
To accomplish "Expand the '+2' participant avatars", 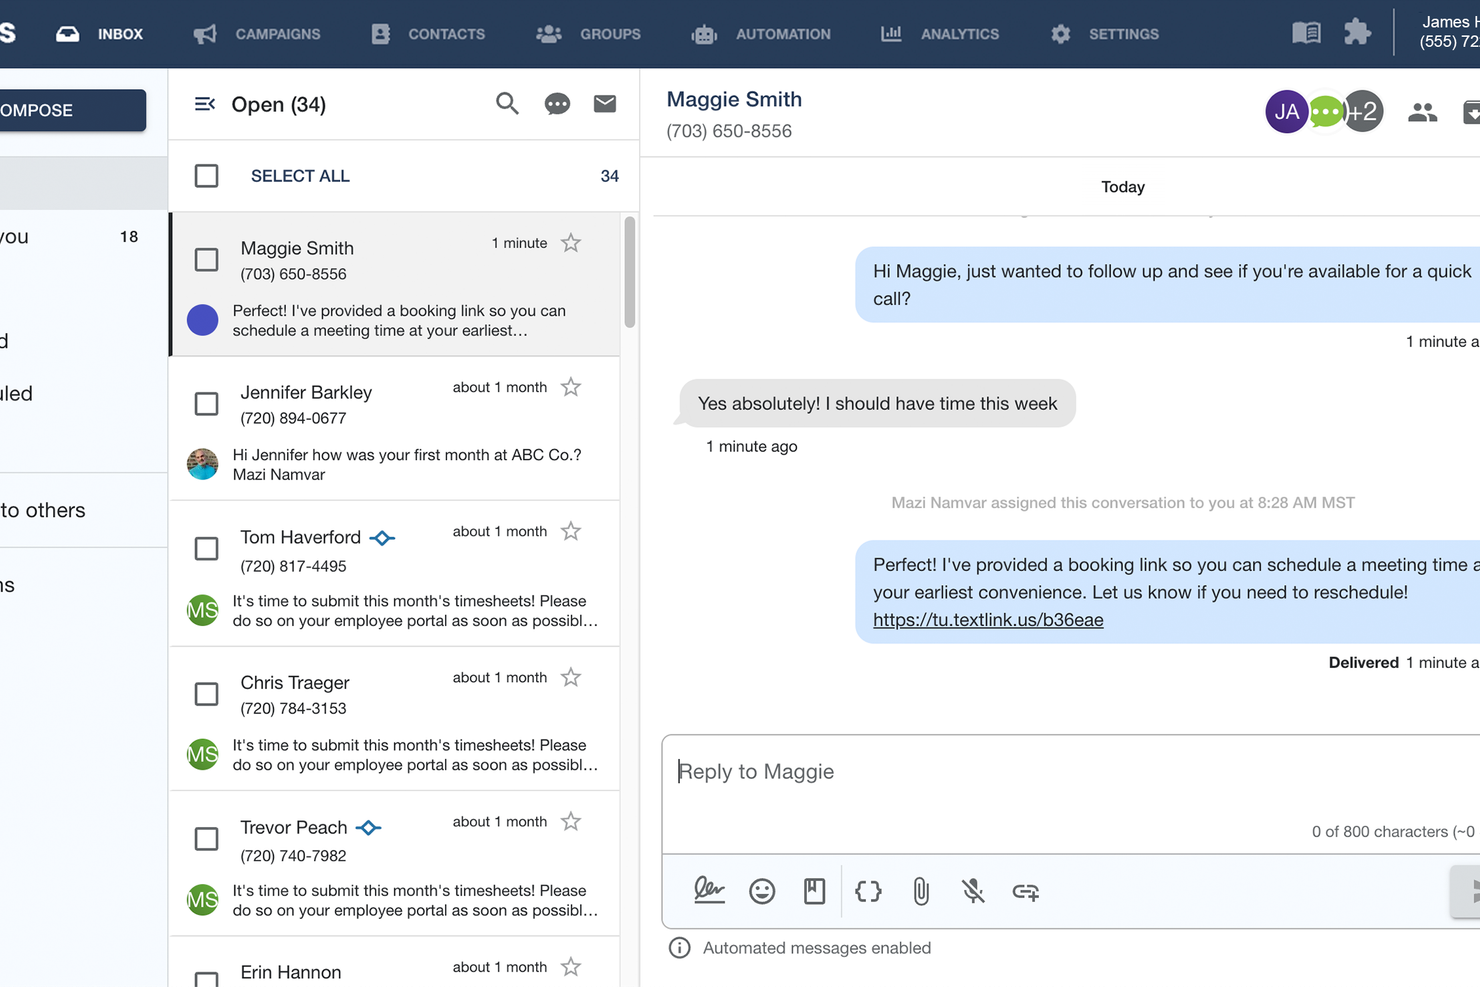I will tap(1362, 111).
